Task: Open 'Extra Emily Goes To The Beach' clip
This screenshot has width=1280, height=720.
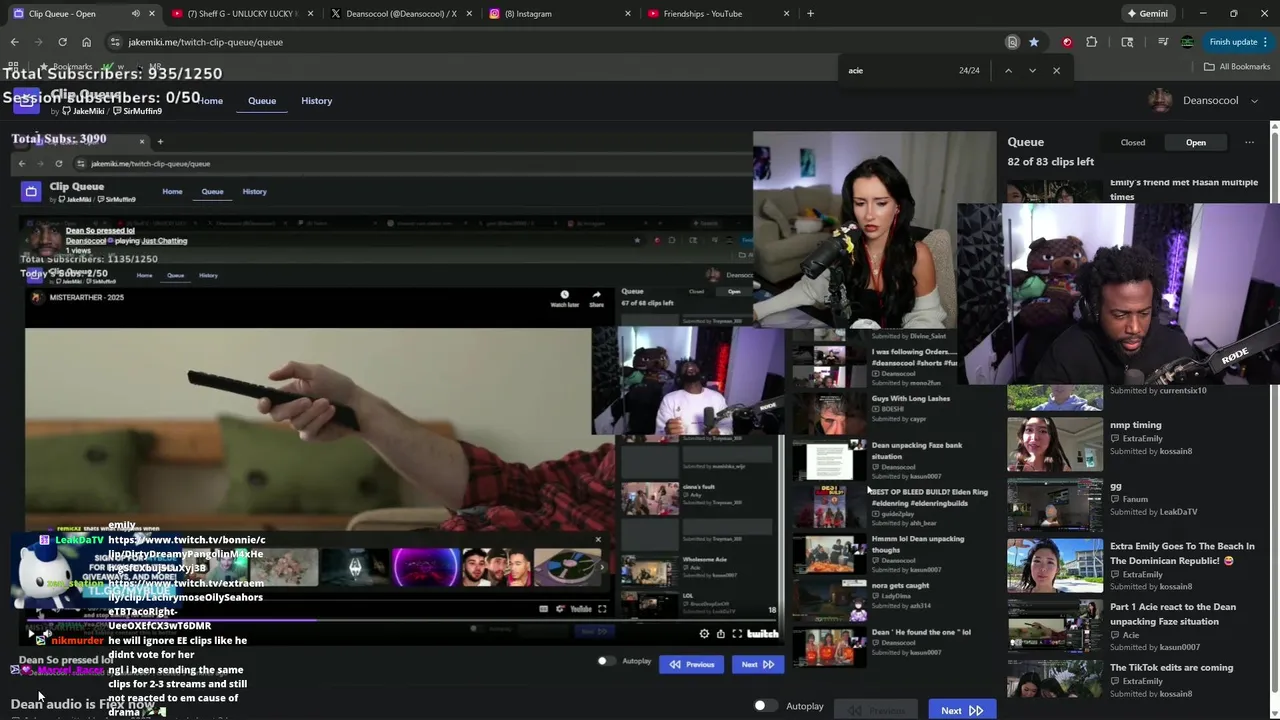Action: coord(1182,553)
